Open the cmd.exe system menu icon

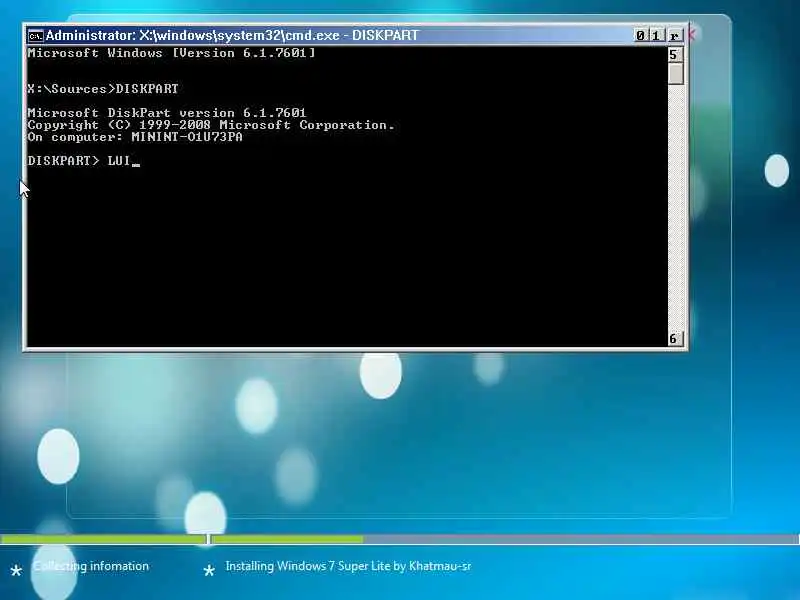[x=36, y=36]
